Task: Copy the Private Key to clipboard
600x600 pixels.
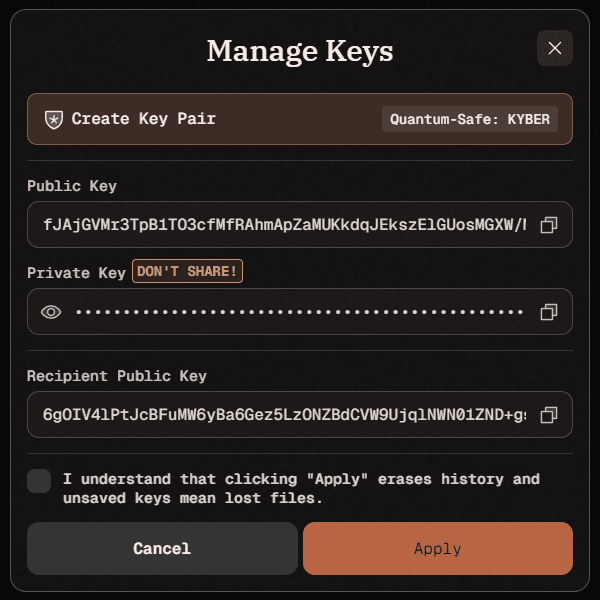Action: [548, 312]
